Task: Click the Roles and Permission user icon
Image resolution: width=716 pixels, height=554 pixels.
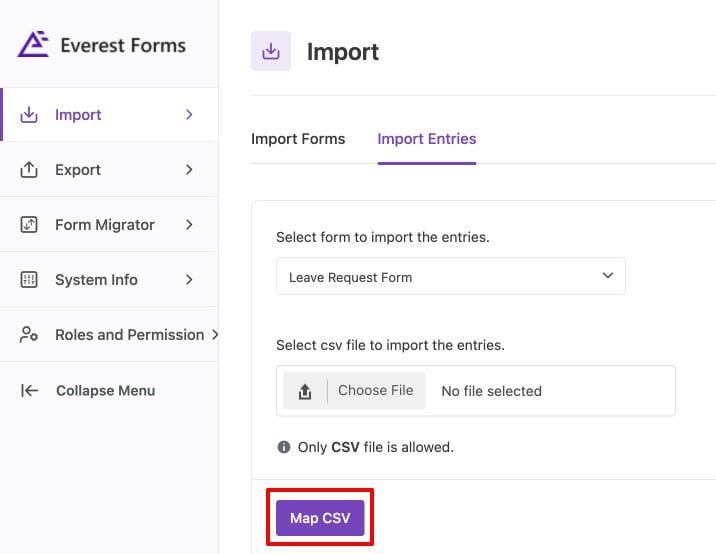Action: coord(29,334)
